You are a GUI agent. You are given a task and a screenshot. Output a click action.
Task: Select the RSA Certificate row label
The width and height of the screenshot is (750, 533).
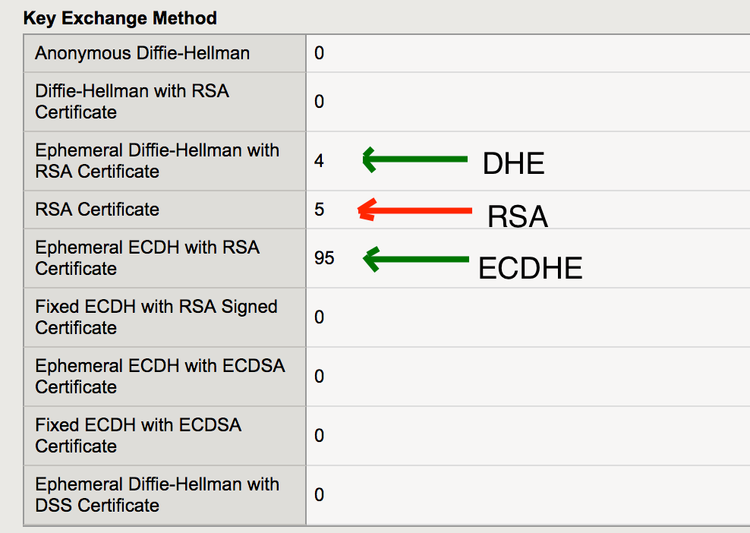[x=97, y=210]
